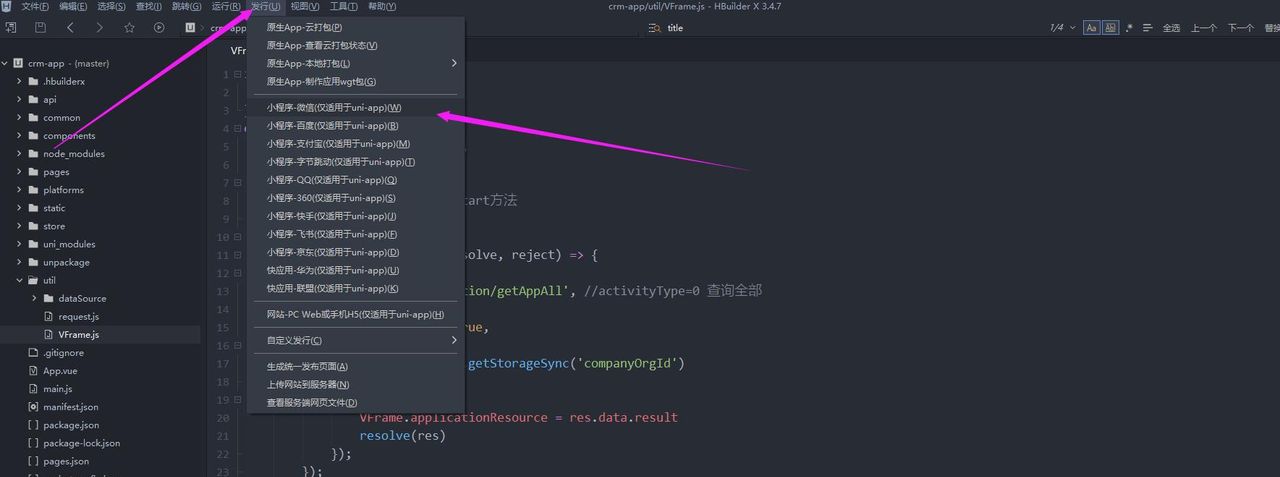Open App.vue in the file tree
The image size is (1280, 477).
[x=60, y=370]
